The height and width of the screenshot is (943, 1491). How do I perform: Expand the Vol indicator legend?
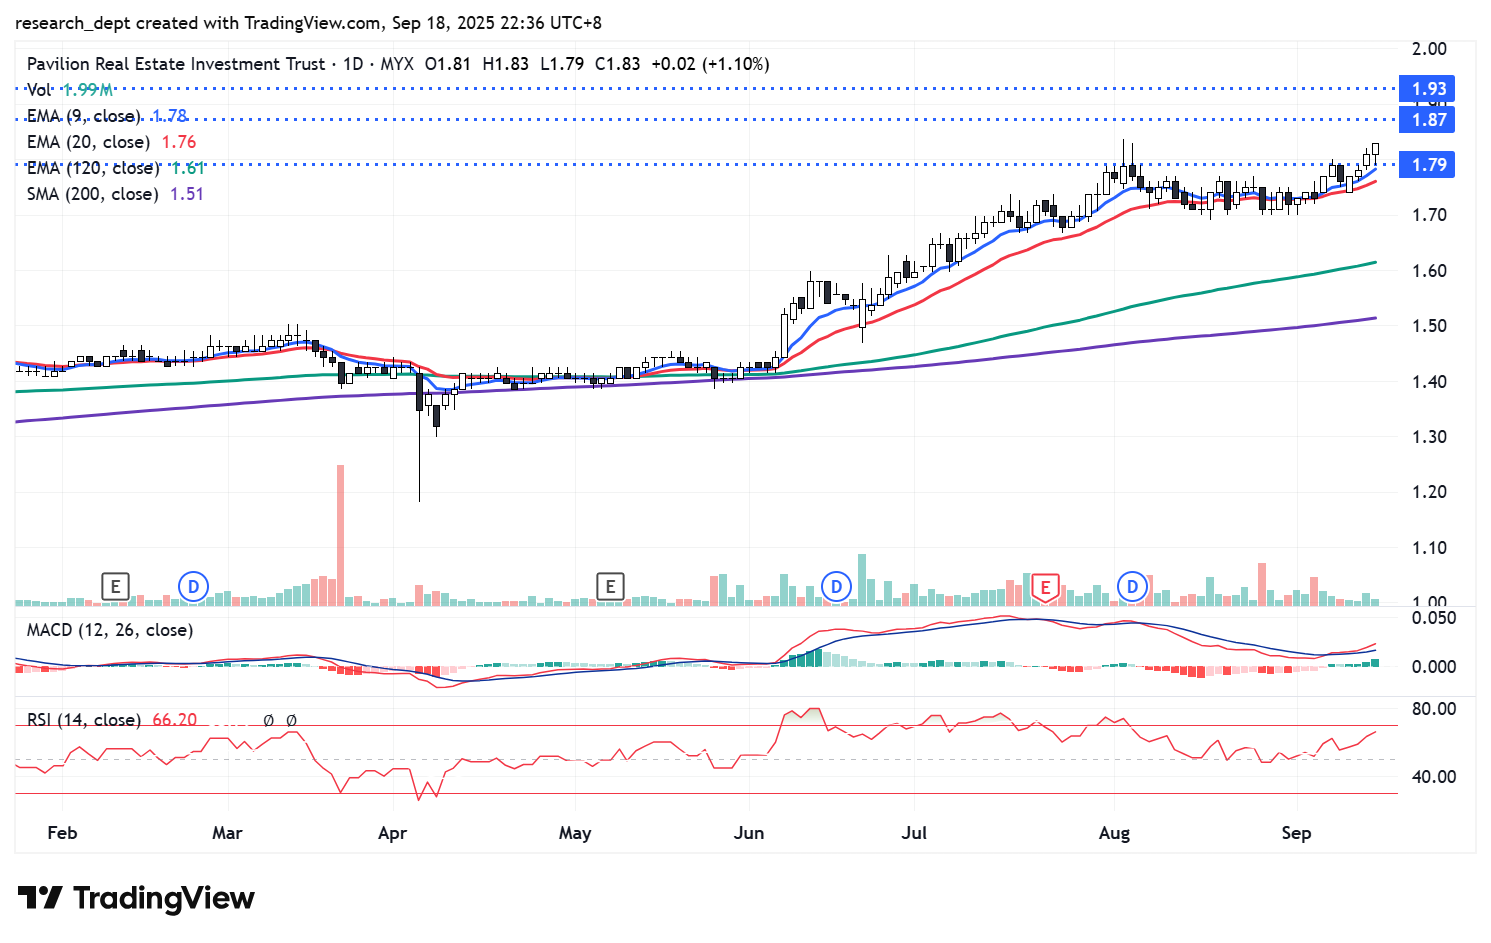pyautogui.click(x=39, y=90)
